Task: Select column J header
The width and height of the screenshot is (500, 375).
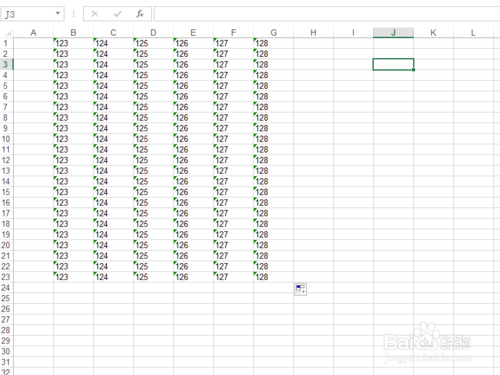Action: [393, 33]
